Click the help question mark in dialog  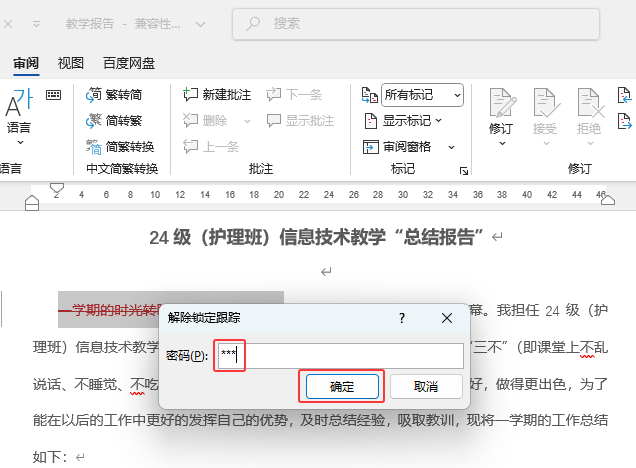click(x=402, y=318)
